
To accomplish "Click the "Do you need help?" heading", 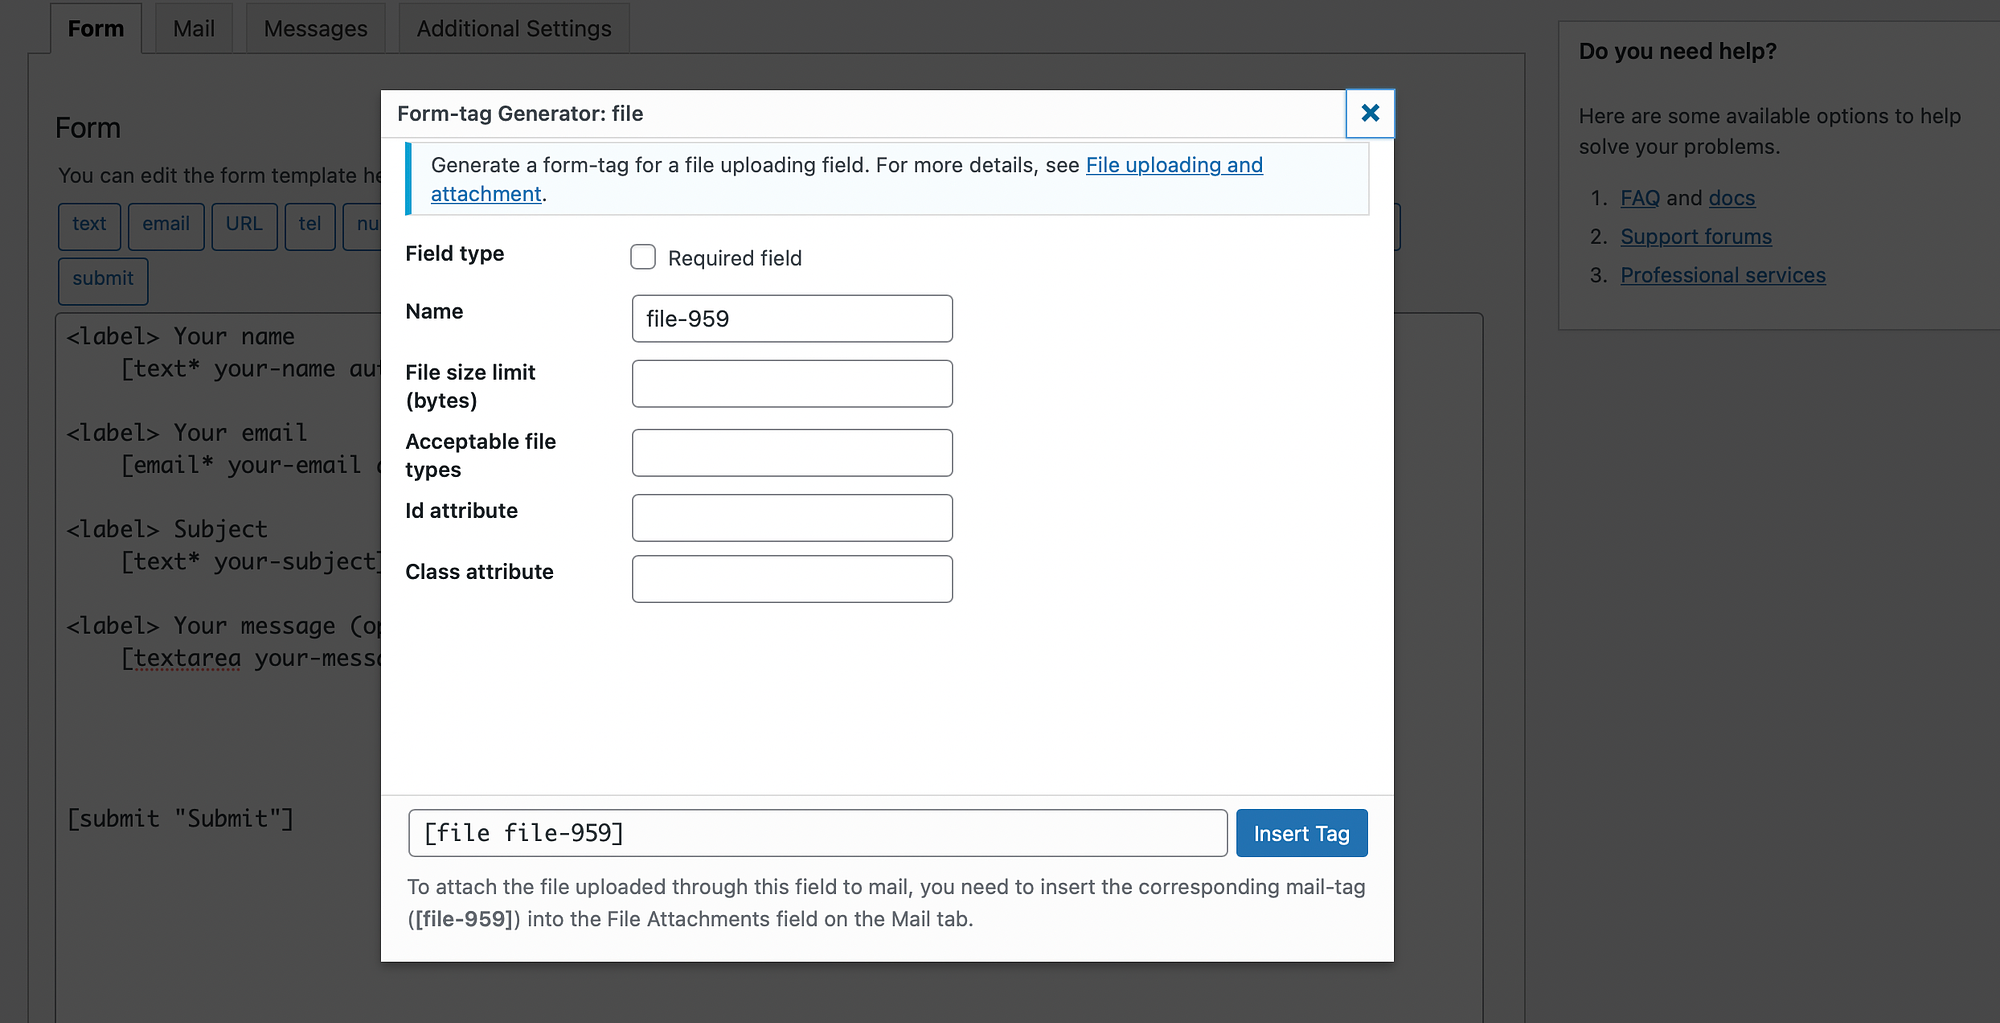I will [x=1678, y=51].
